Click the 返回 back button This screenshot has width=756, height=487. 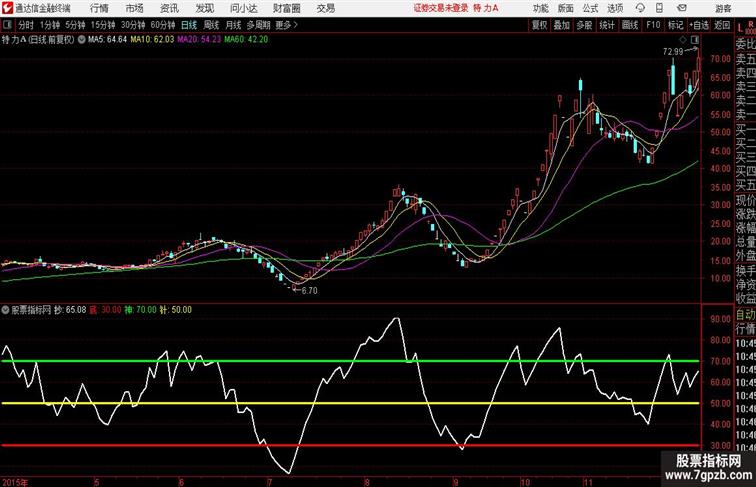[x=722, y=25]
